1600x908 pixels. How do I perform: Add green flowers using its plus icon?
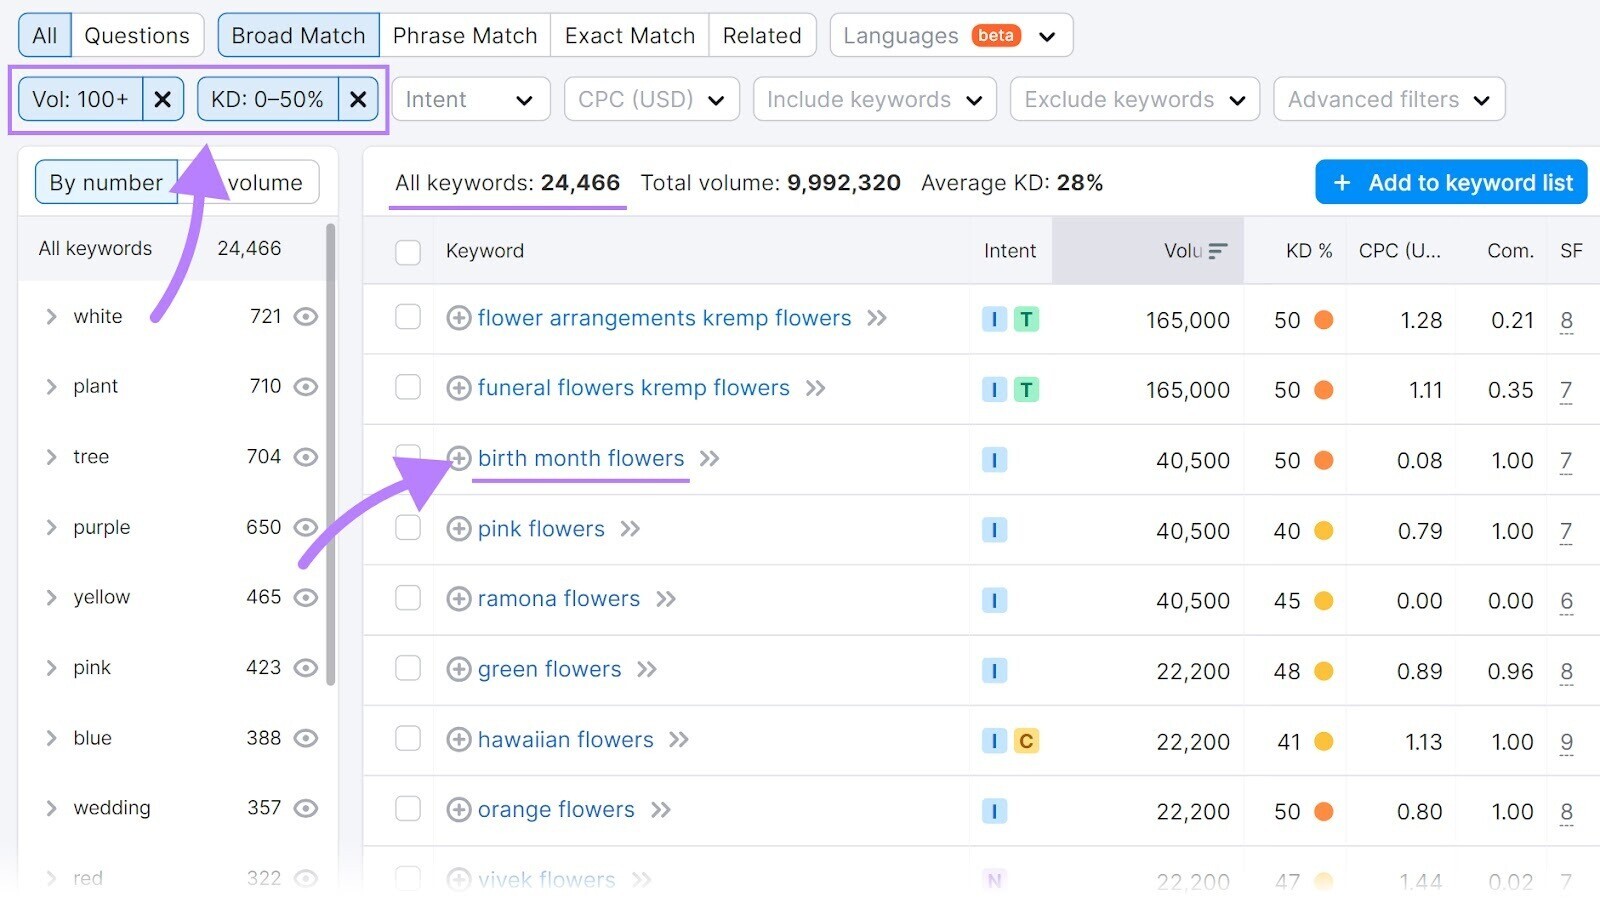[x=459, y=670]
